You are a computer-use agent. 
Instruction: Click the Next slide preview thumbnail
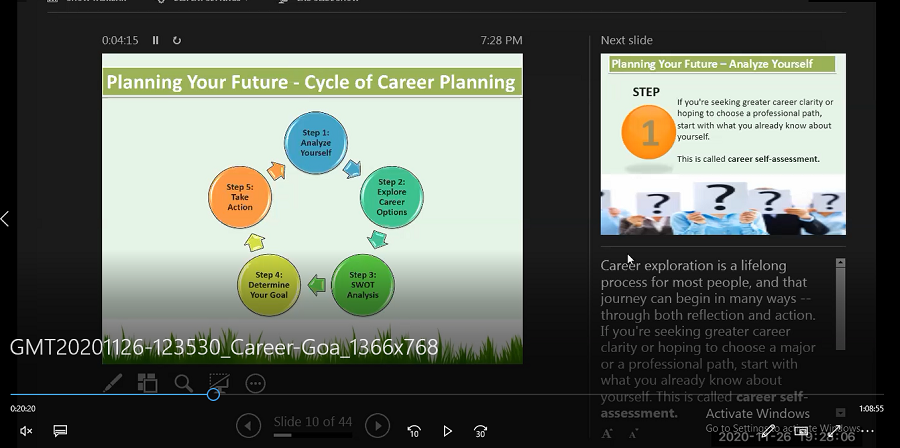pos(723,144)
